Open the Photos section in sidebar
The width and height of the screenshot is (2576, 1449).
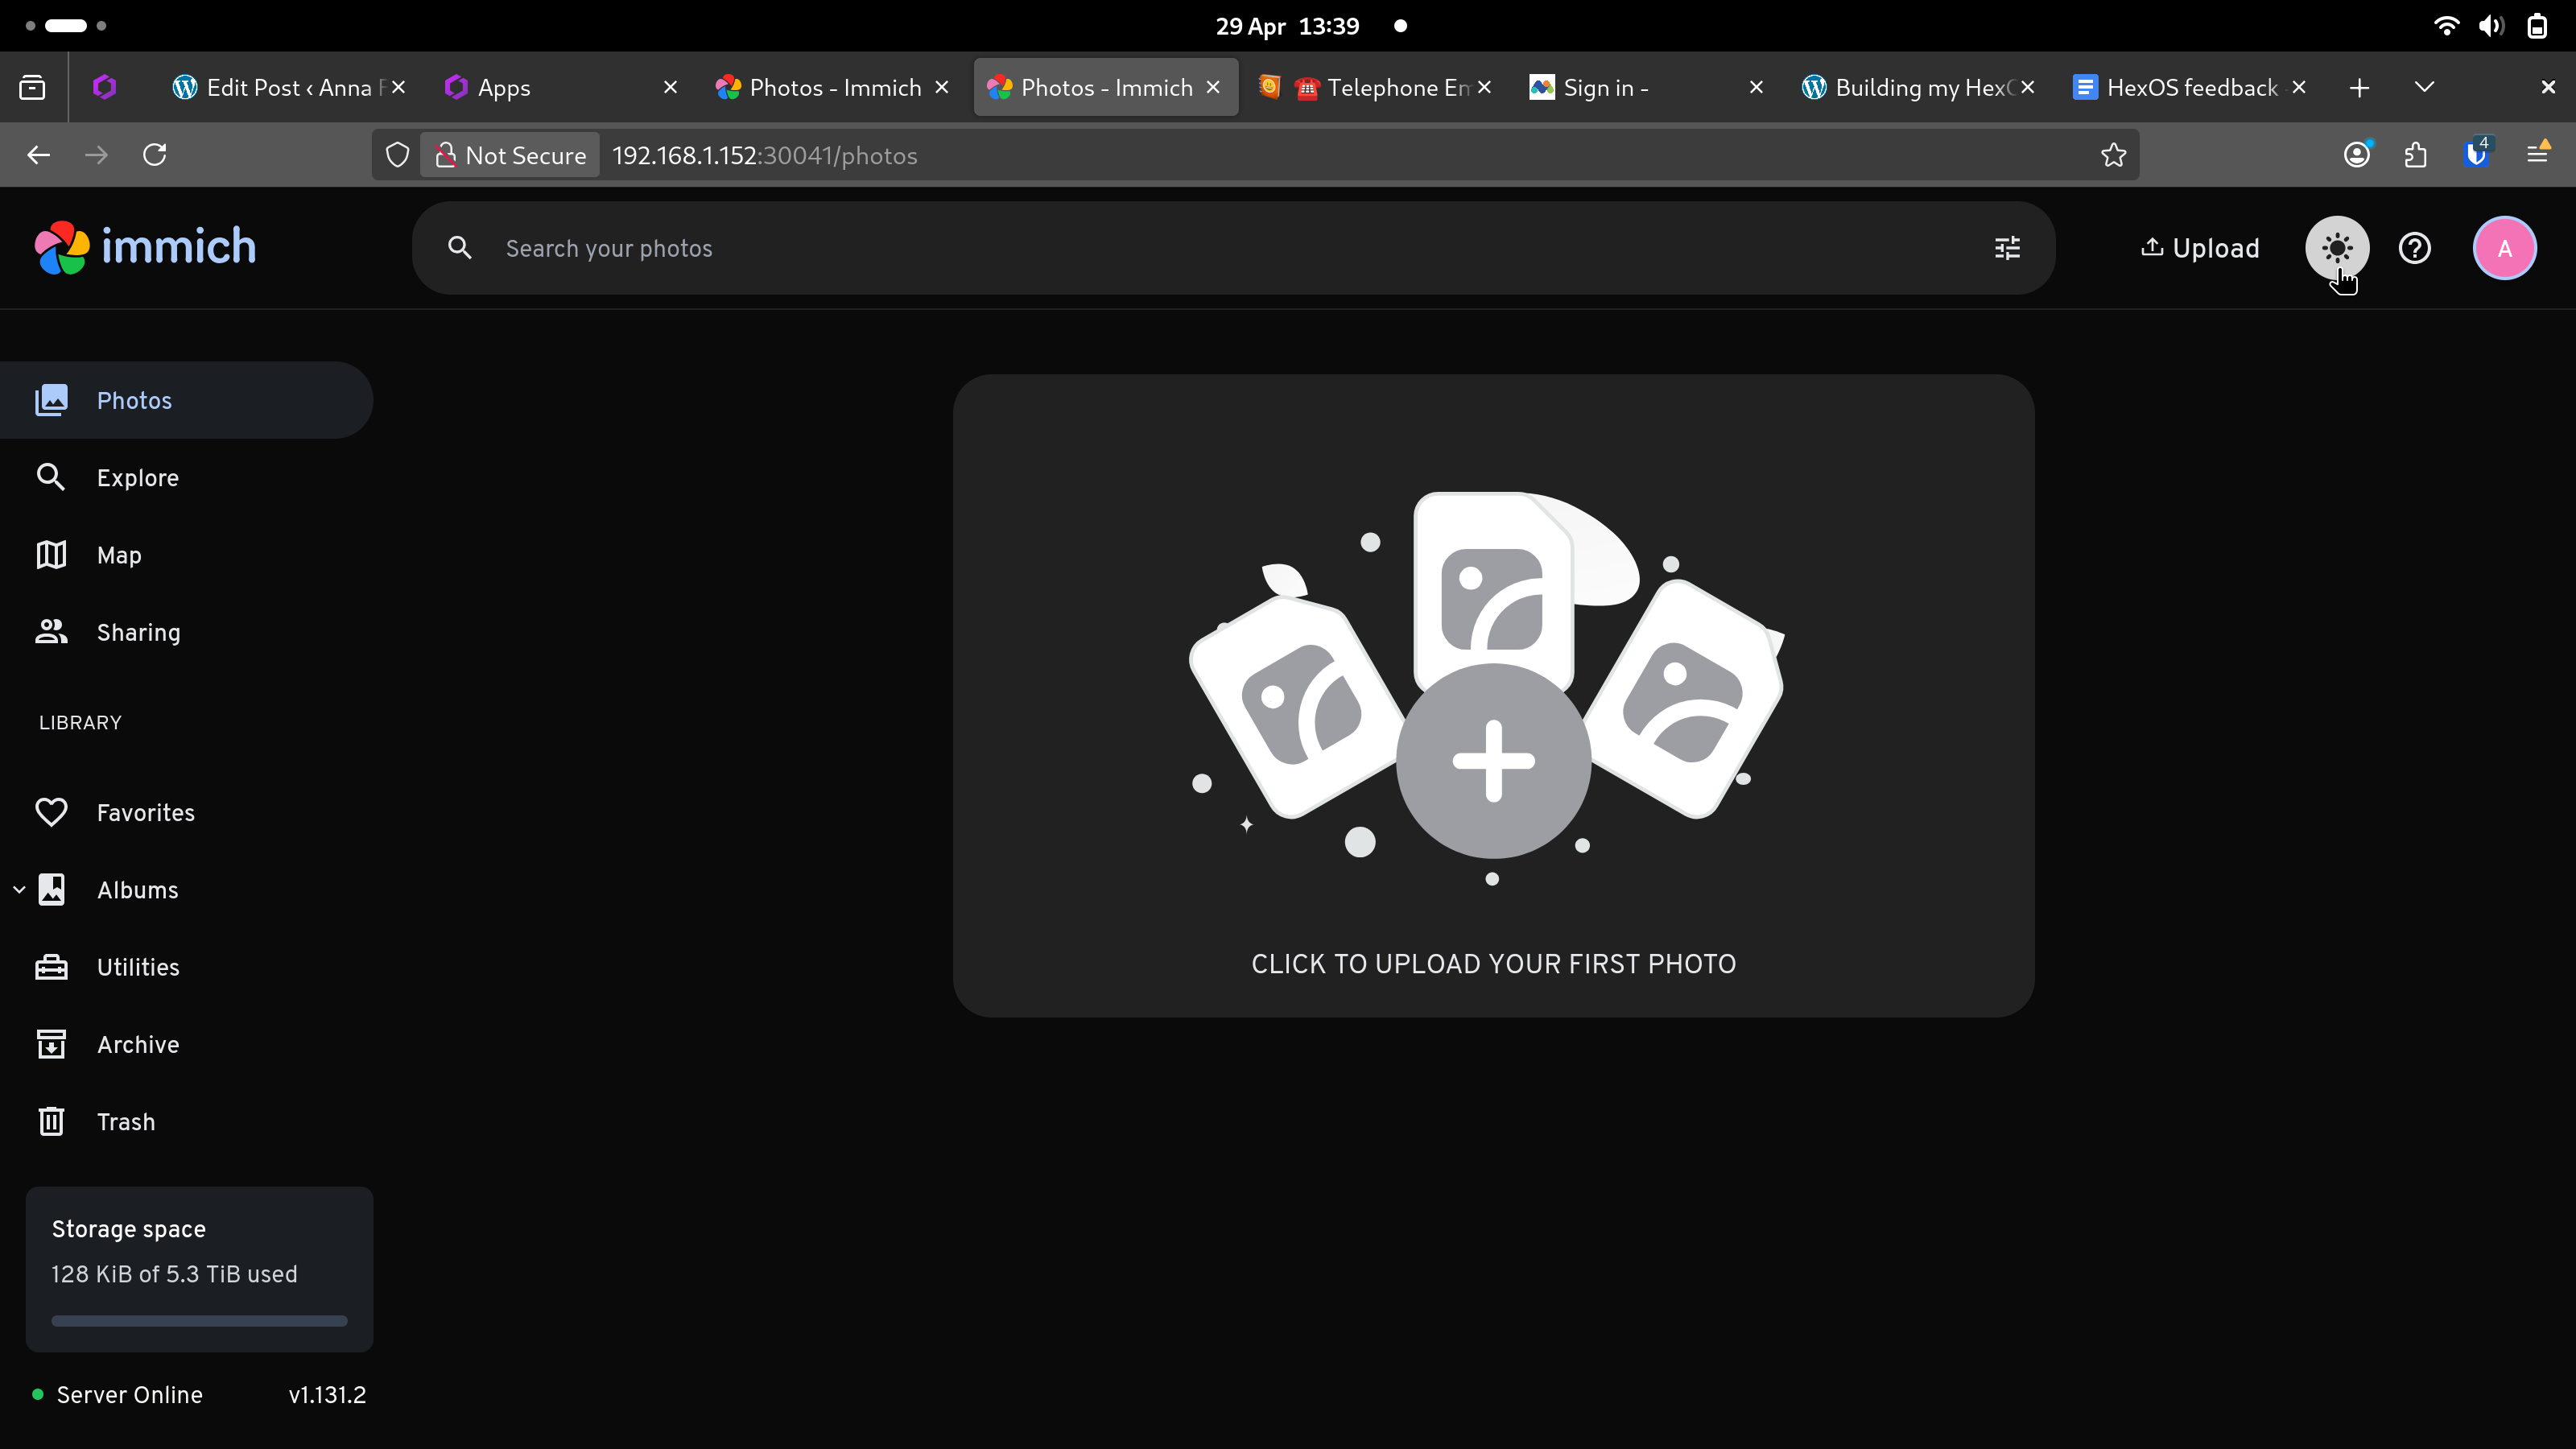coord(186,400)
